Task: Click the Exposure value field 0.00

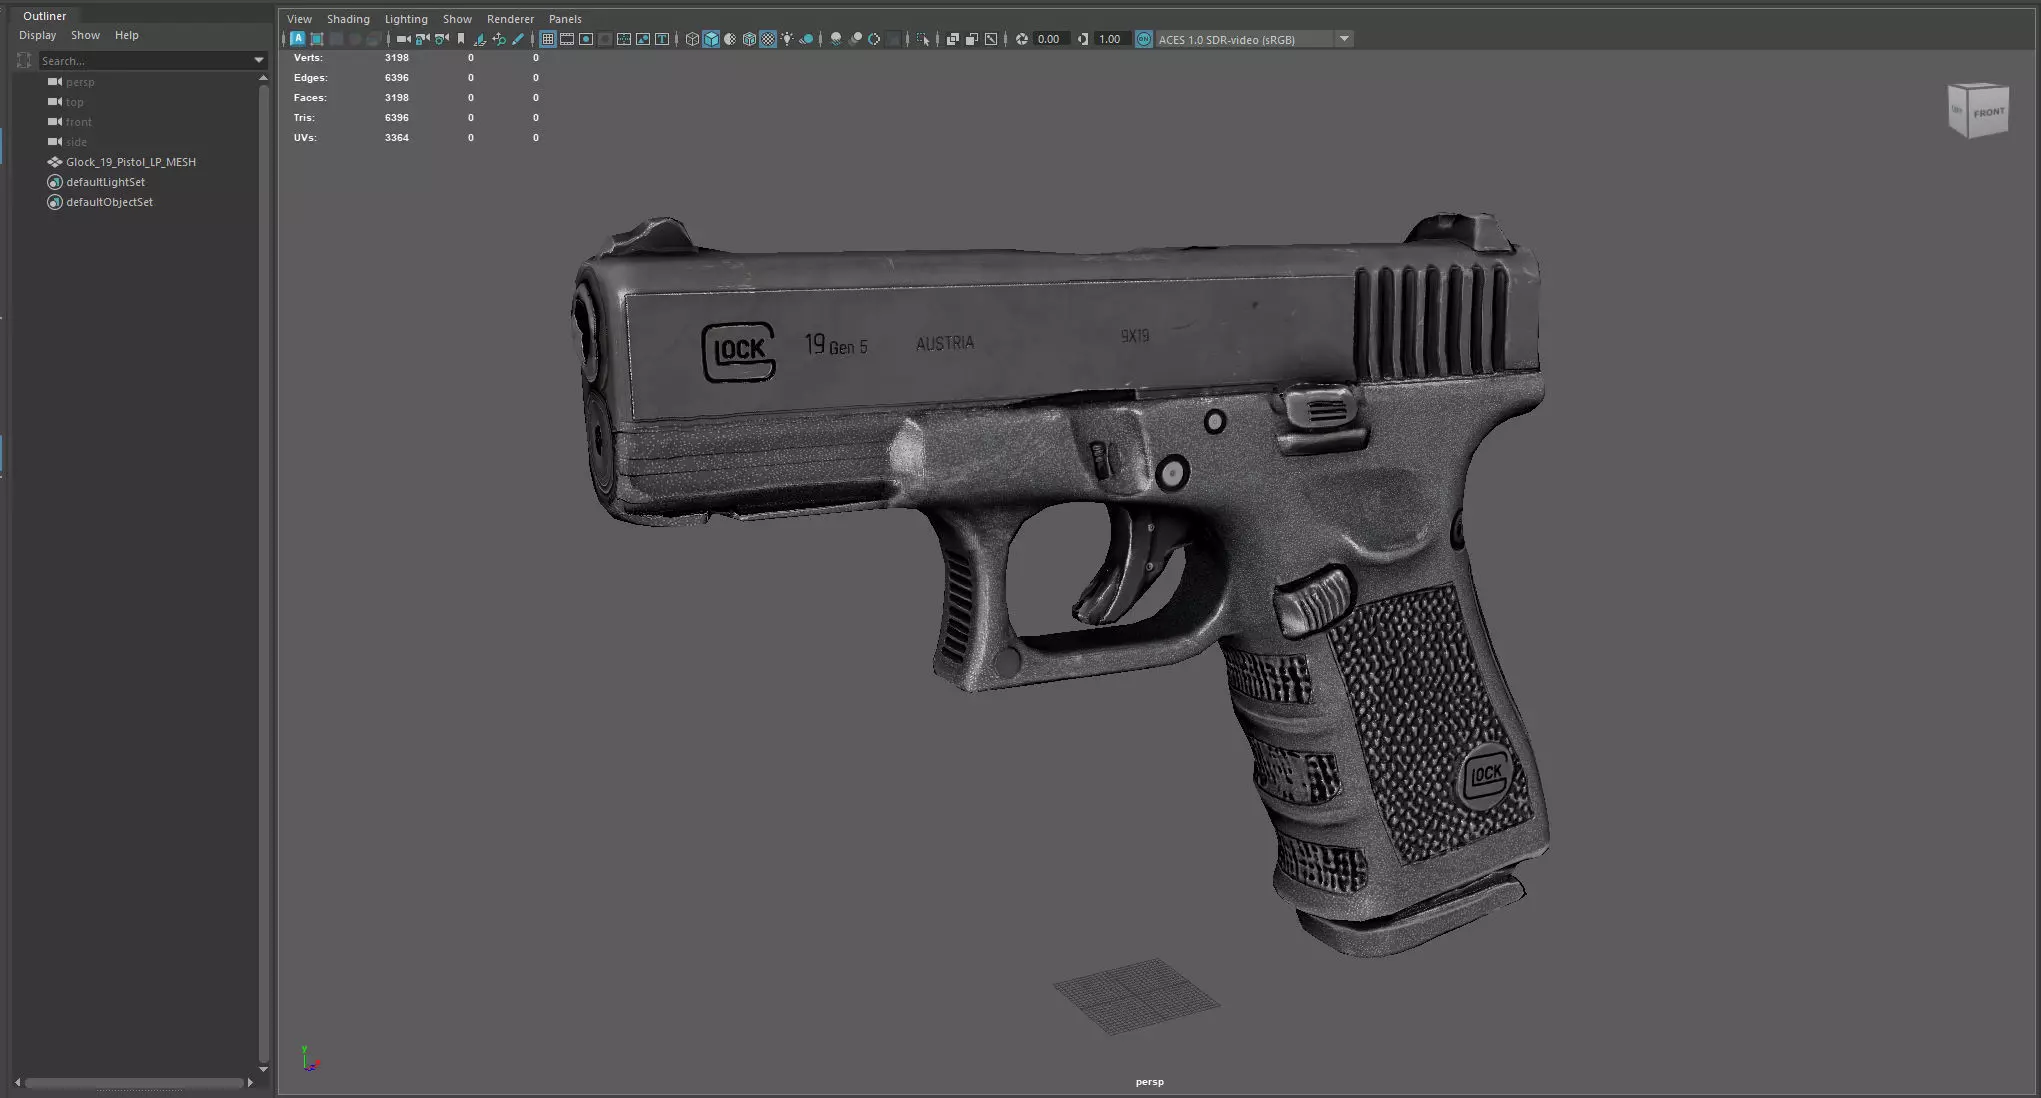Action: click(1050, 39)
